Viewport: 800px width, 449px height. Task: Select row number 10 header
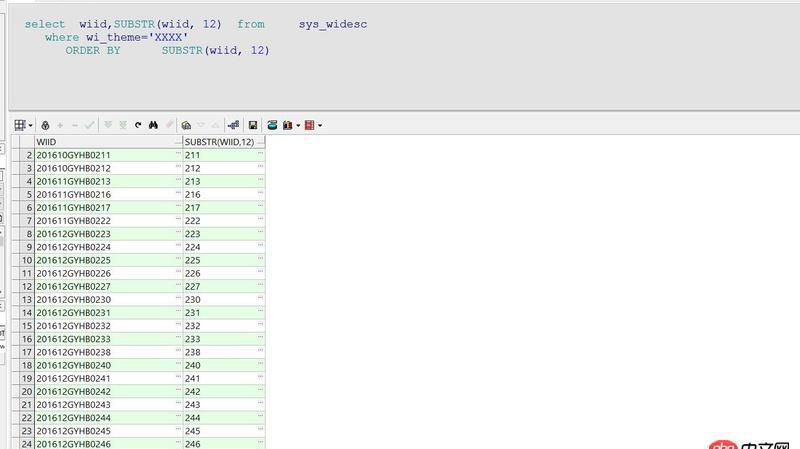tap(27, 260)
